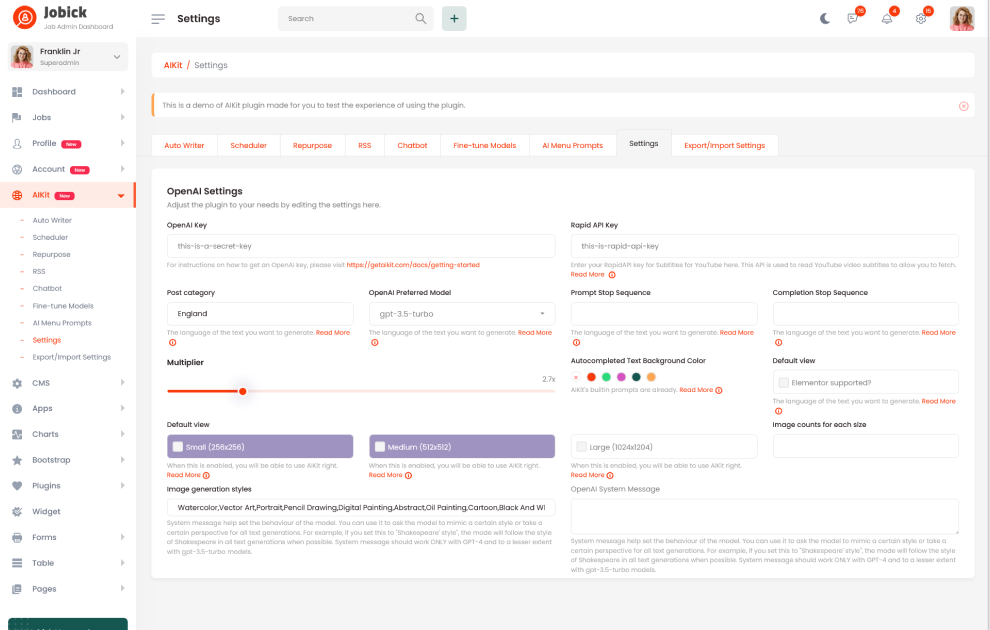Click the OpenAI Key input field
This screenshot has width=990, height=630.
[360, 246]
